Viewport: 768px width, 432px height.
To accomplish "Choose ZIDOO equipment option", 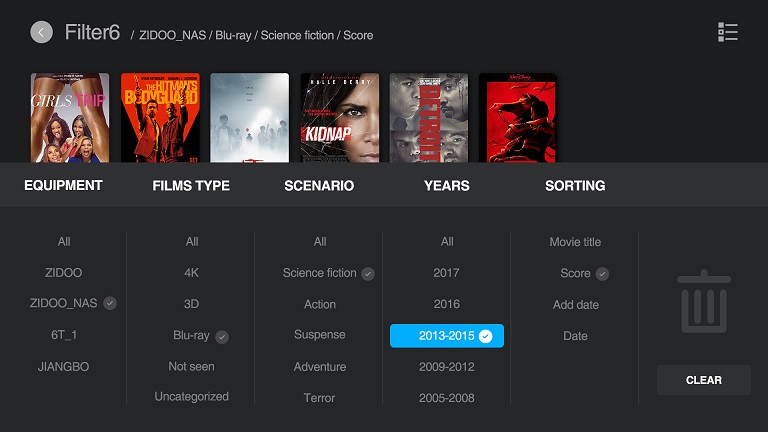I will 63,272.
